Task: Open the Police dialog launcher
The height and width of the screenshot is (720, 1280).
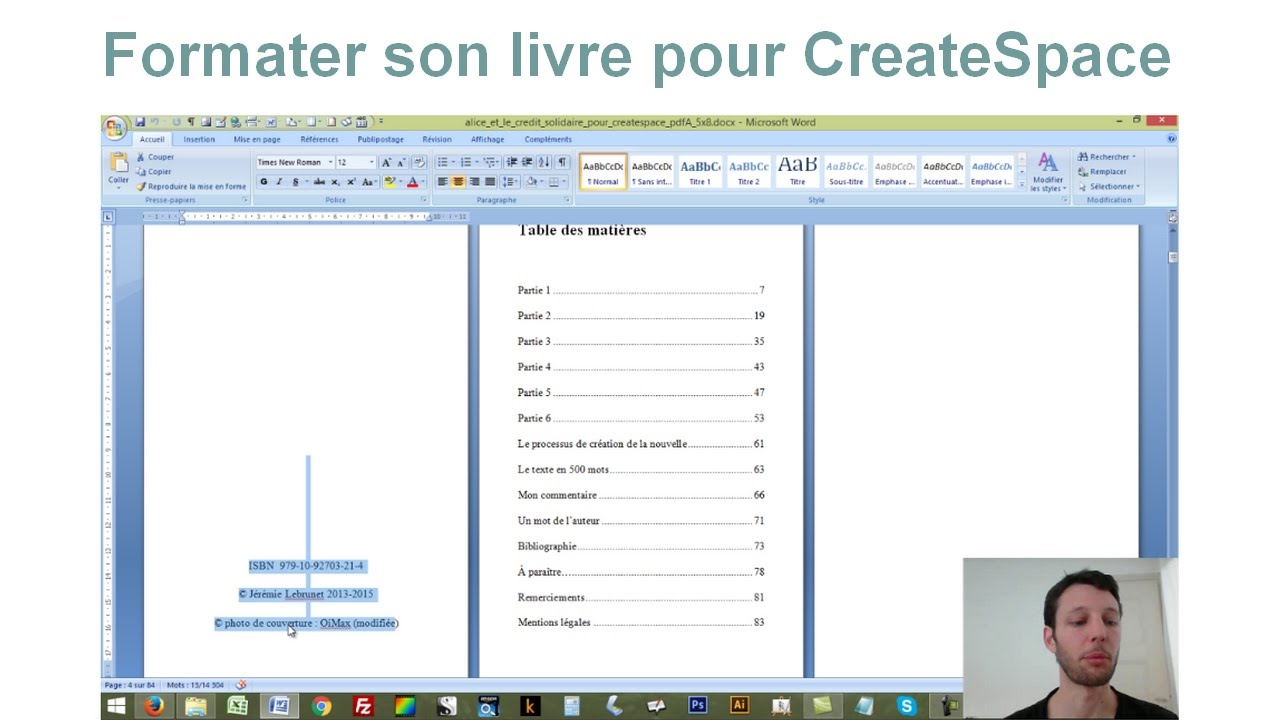Action: [x=425, y=200]
